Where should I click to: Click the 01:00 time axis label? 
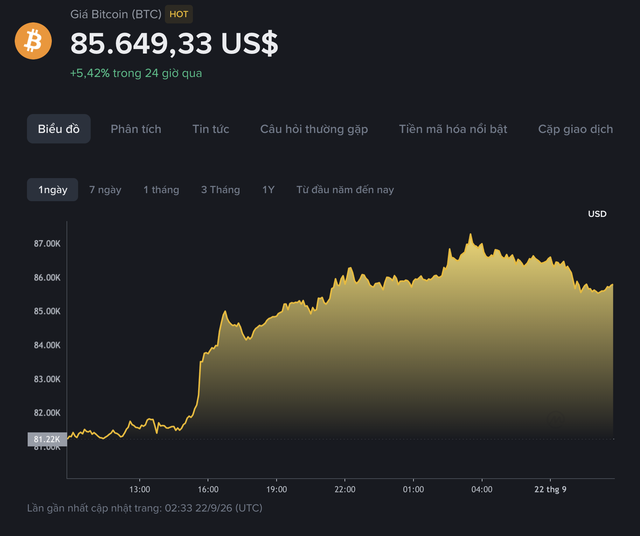(x=413, y=489)
